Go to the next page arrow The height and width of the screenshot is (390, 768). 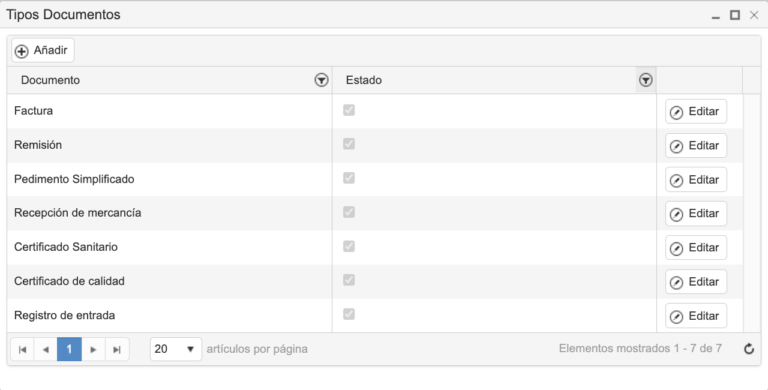coord(93,349)
